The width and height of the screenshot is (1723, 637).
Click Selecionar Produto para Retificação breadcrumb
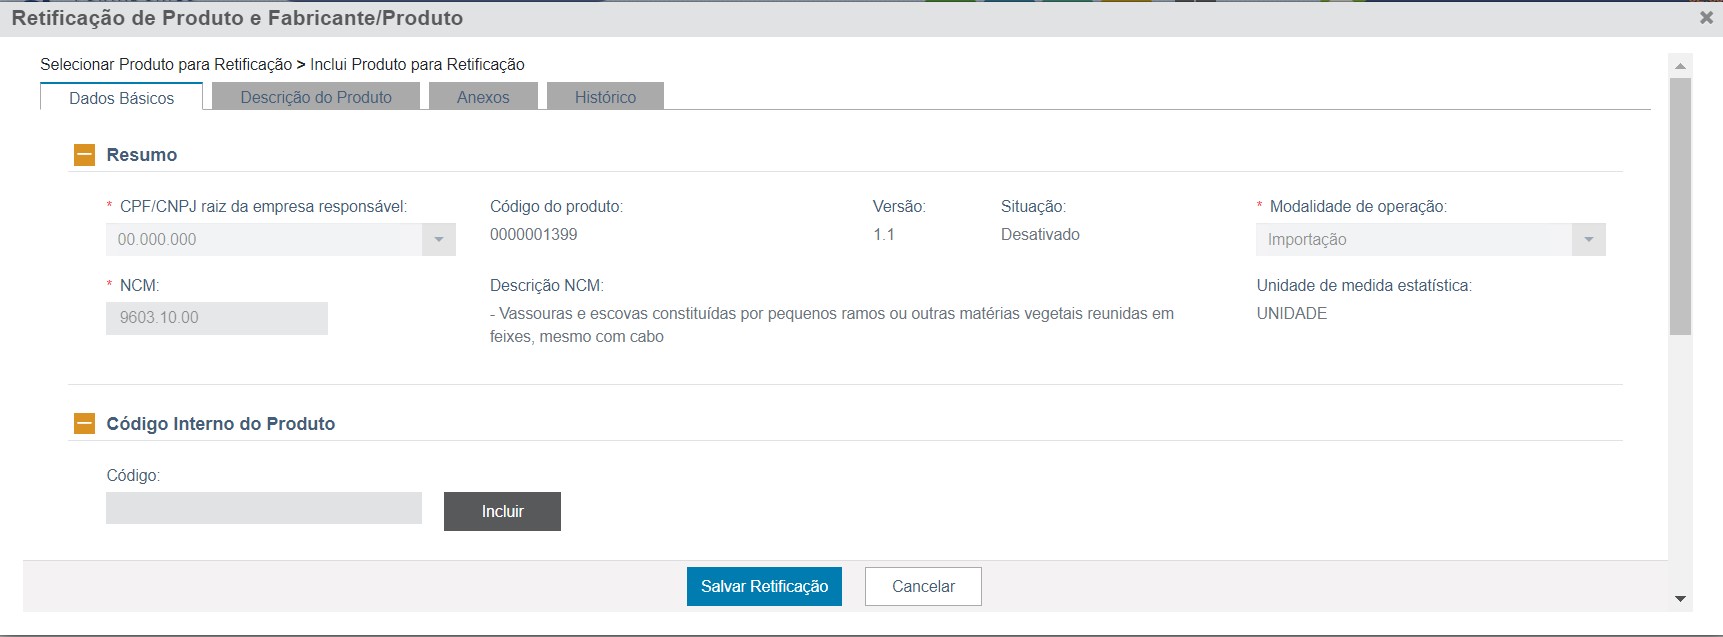point(166,64)
